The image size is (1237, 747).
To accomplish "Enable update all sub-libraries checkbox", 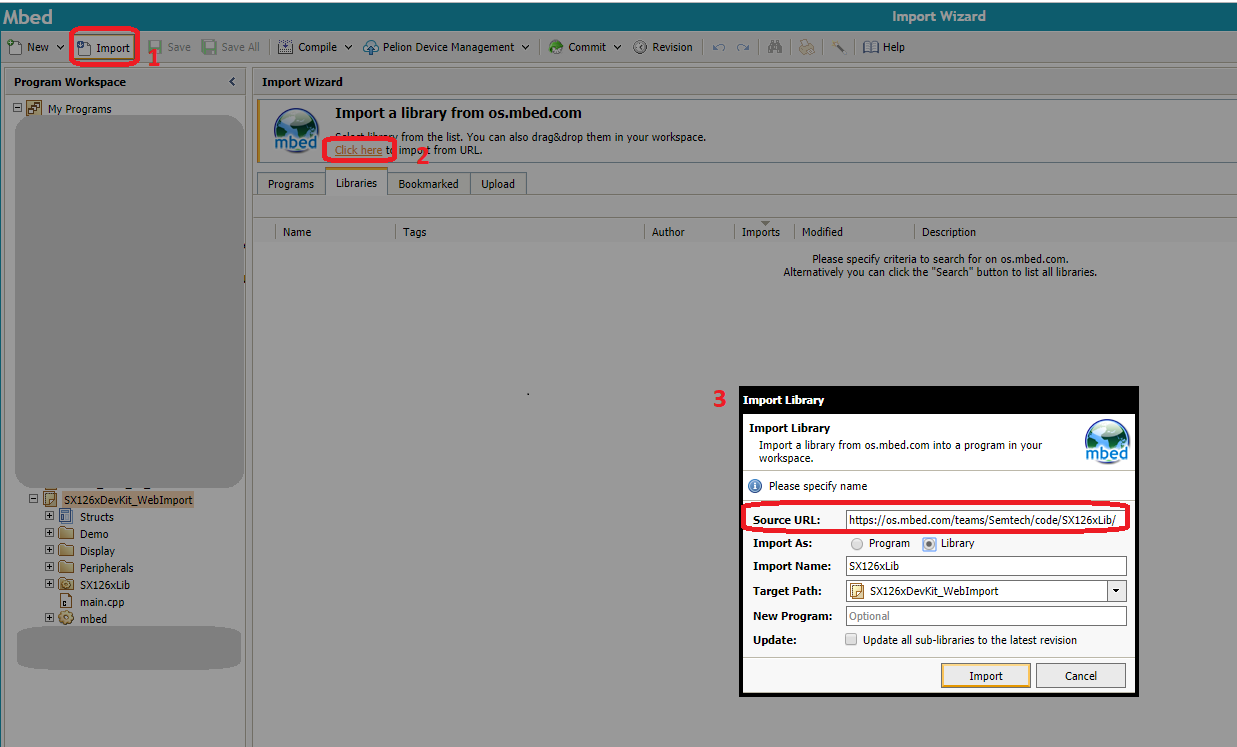I will pos(851,640).
